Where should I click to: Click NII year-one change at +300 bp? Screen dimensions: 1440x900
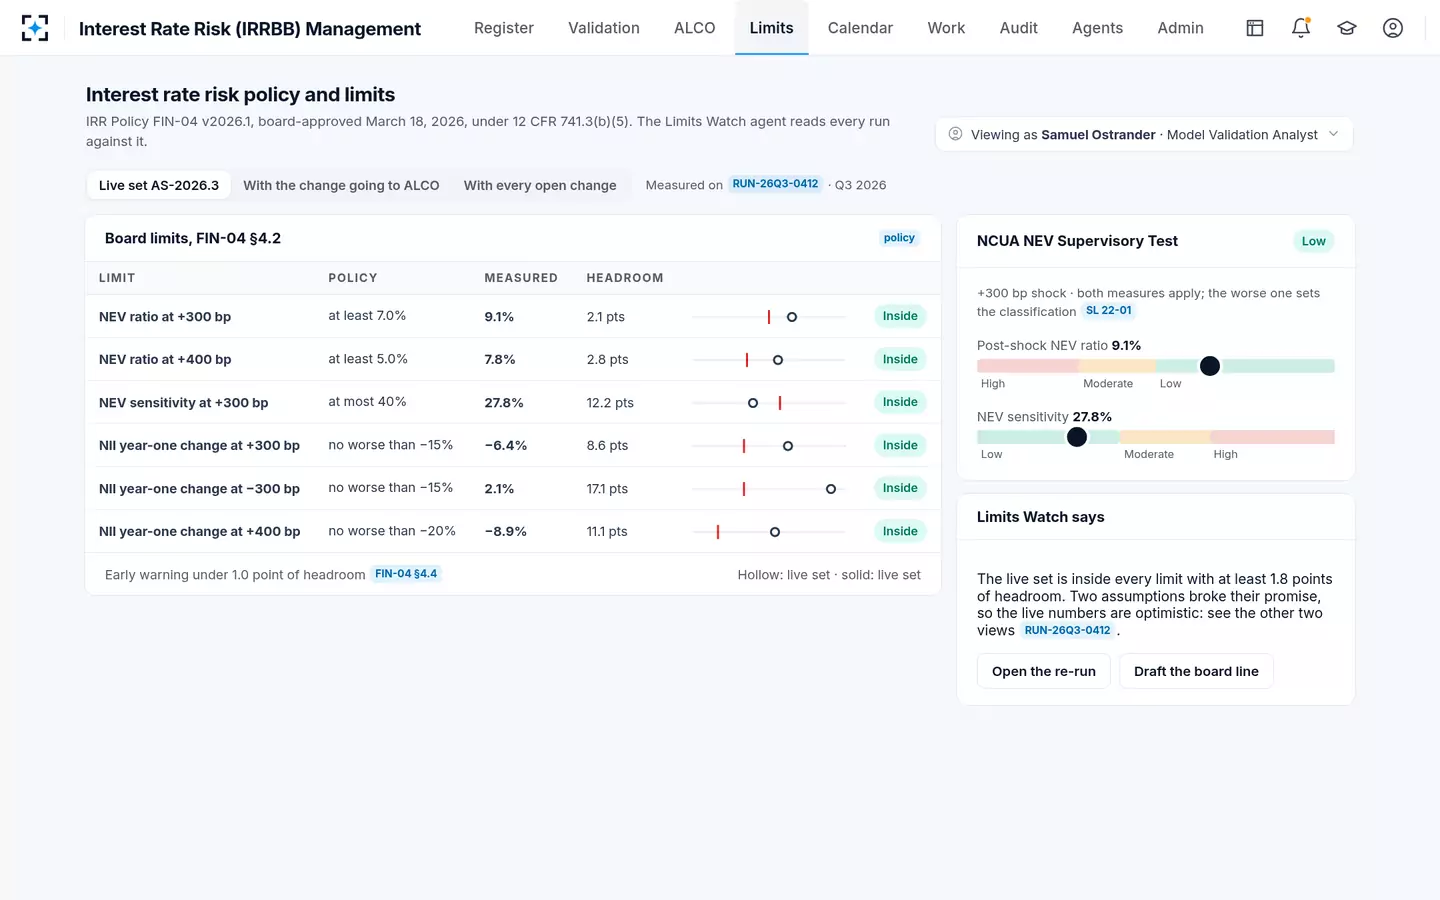tap(199, 445)
